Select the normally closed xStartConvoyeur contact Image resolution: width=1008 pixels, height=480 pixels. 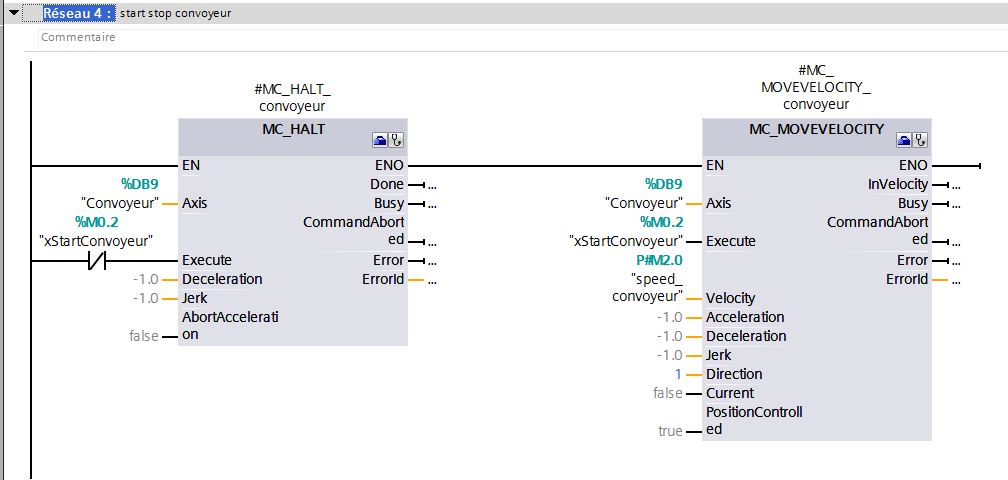click(96, 260)
